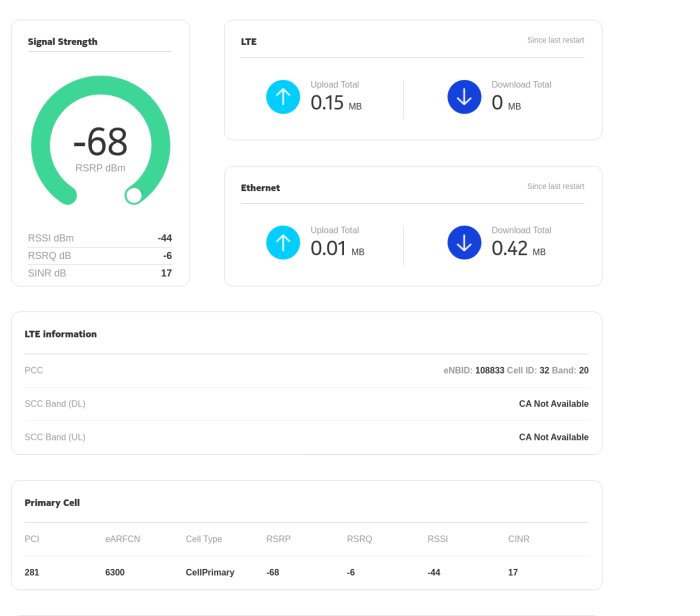The width and height of the screenshot is (700, 616).
Task: Click the RSSI dBm row label
Action: [51, 238]
